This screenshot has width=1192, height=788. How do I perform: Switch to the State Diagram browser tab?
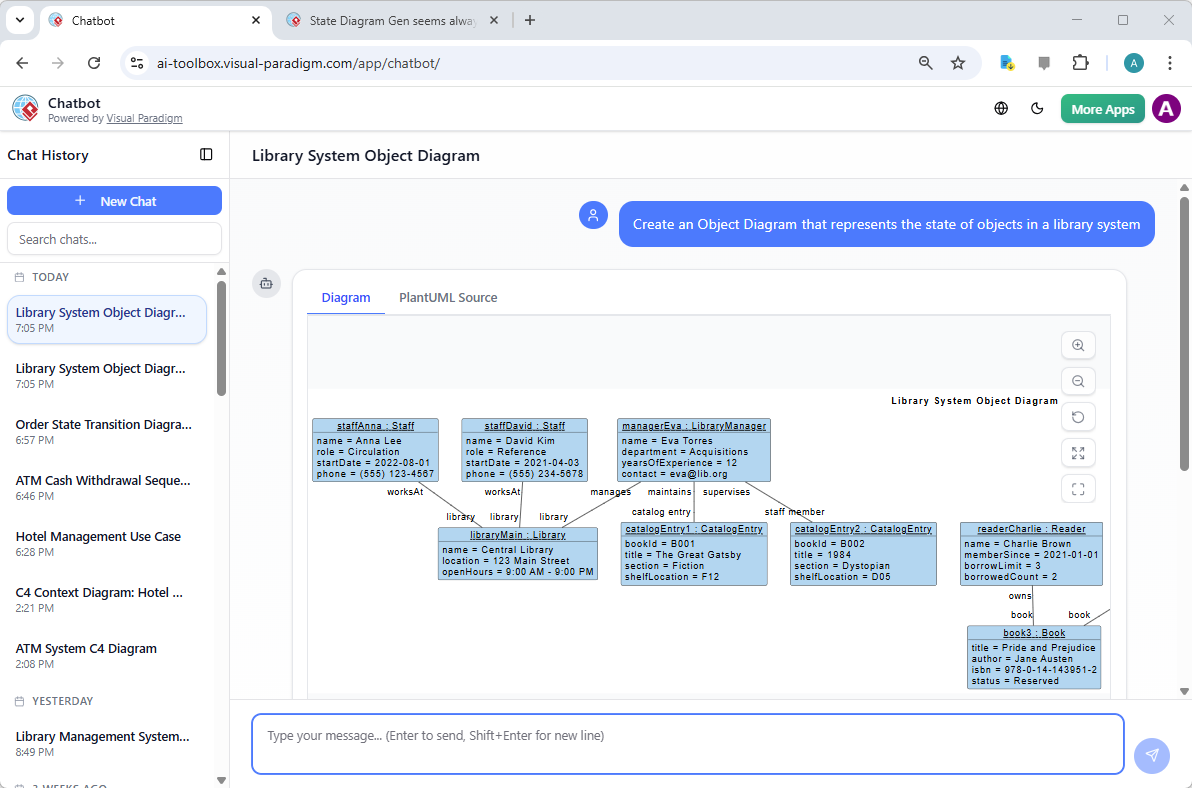coord(385,20)
